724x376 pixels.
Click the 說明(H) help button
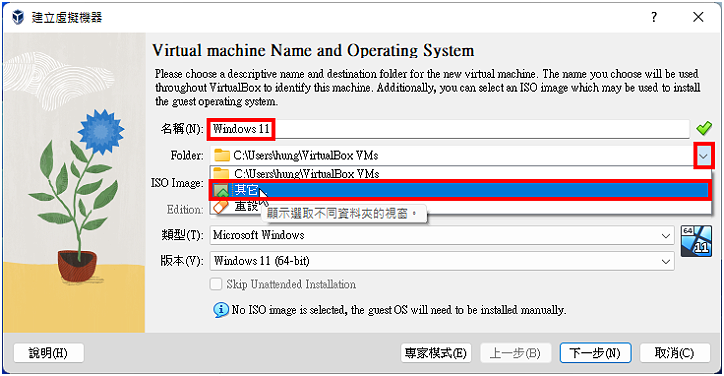pyautogui.click(x=48, y=353)
